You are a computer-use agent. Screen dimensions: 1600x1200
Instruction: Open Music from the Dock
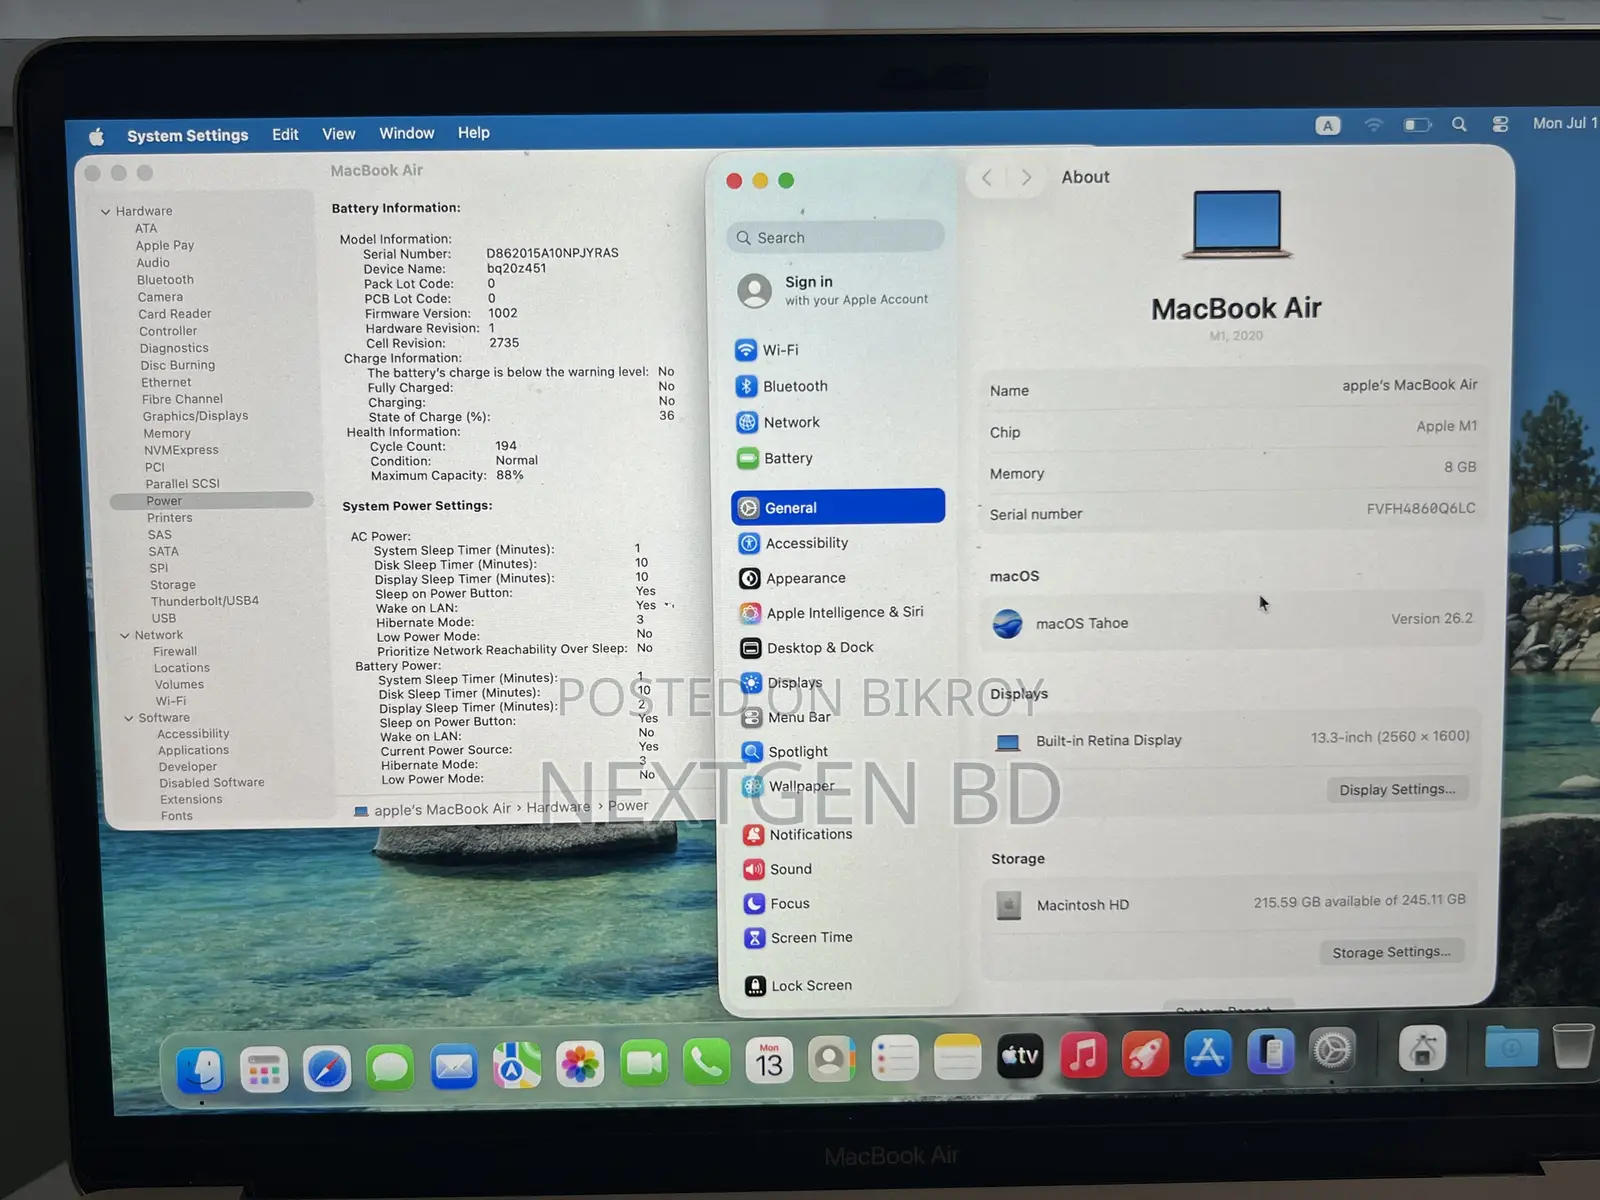(1083, 1055)
